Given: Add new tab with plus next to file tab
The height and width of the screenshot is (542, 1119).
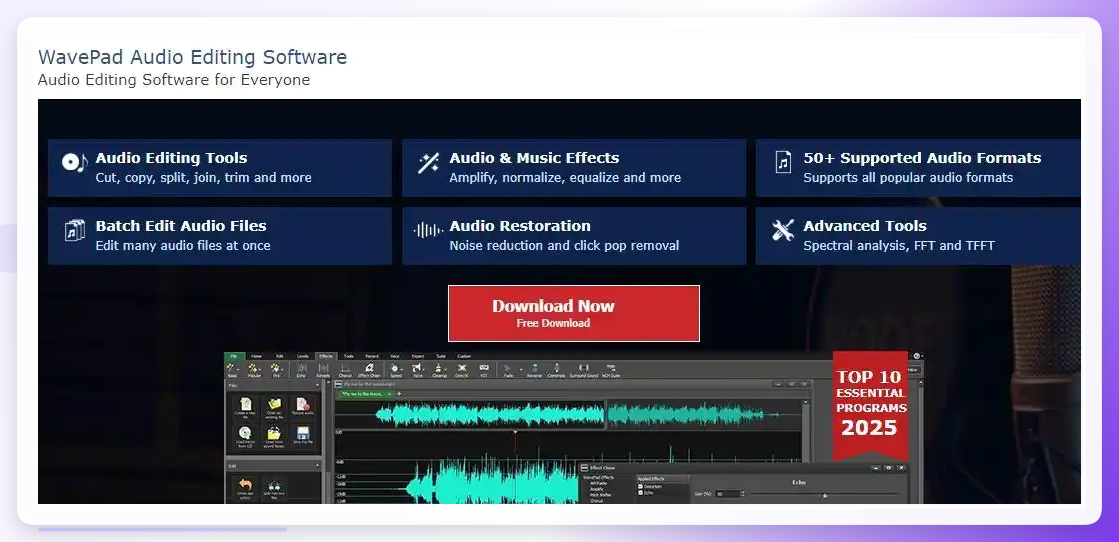Looking at the screenshot, I should click(x=399, y=393).
